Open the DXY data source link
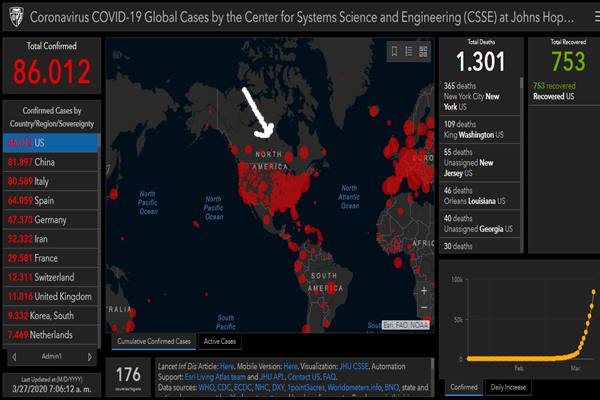This screenshot has width=600, height=400. (x=278, y=388)
